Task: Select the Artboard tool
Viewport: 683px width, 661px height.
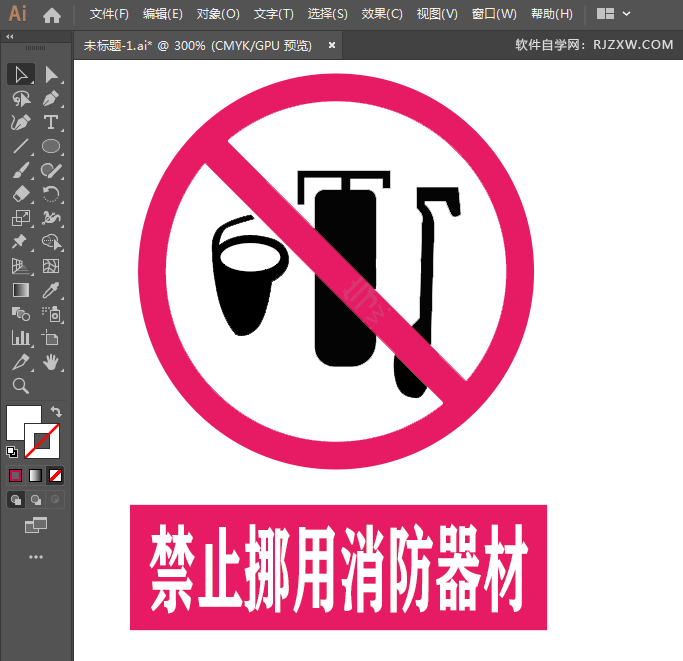Action: (51, 338)
